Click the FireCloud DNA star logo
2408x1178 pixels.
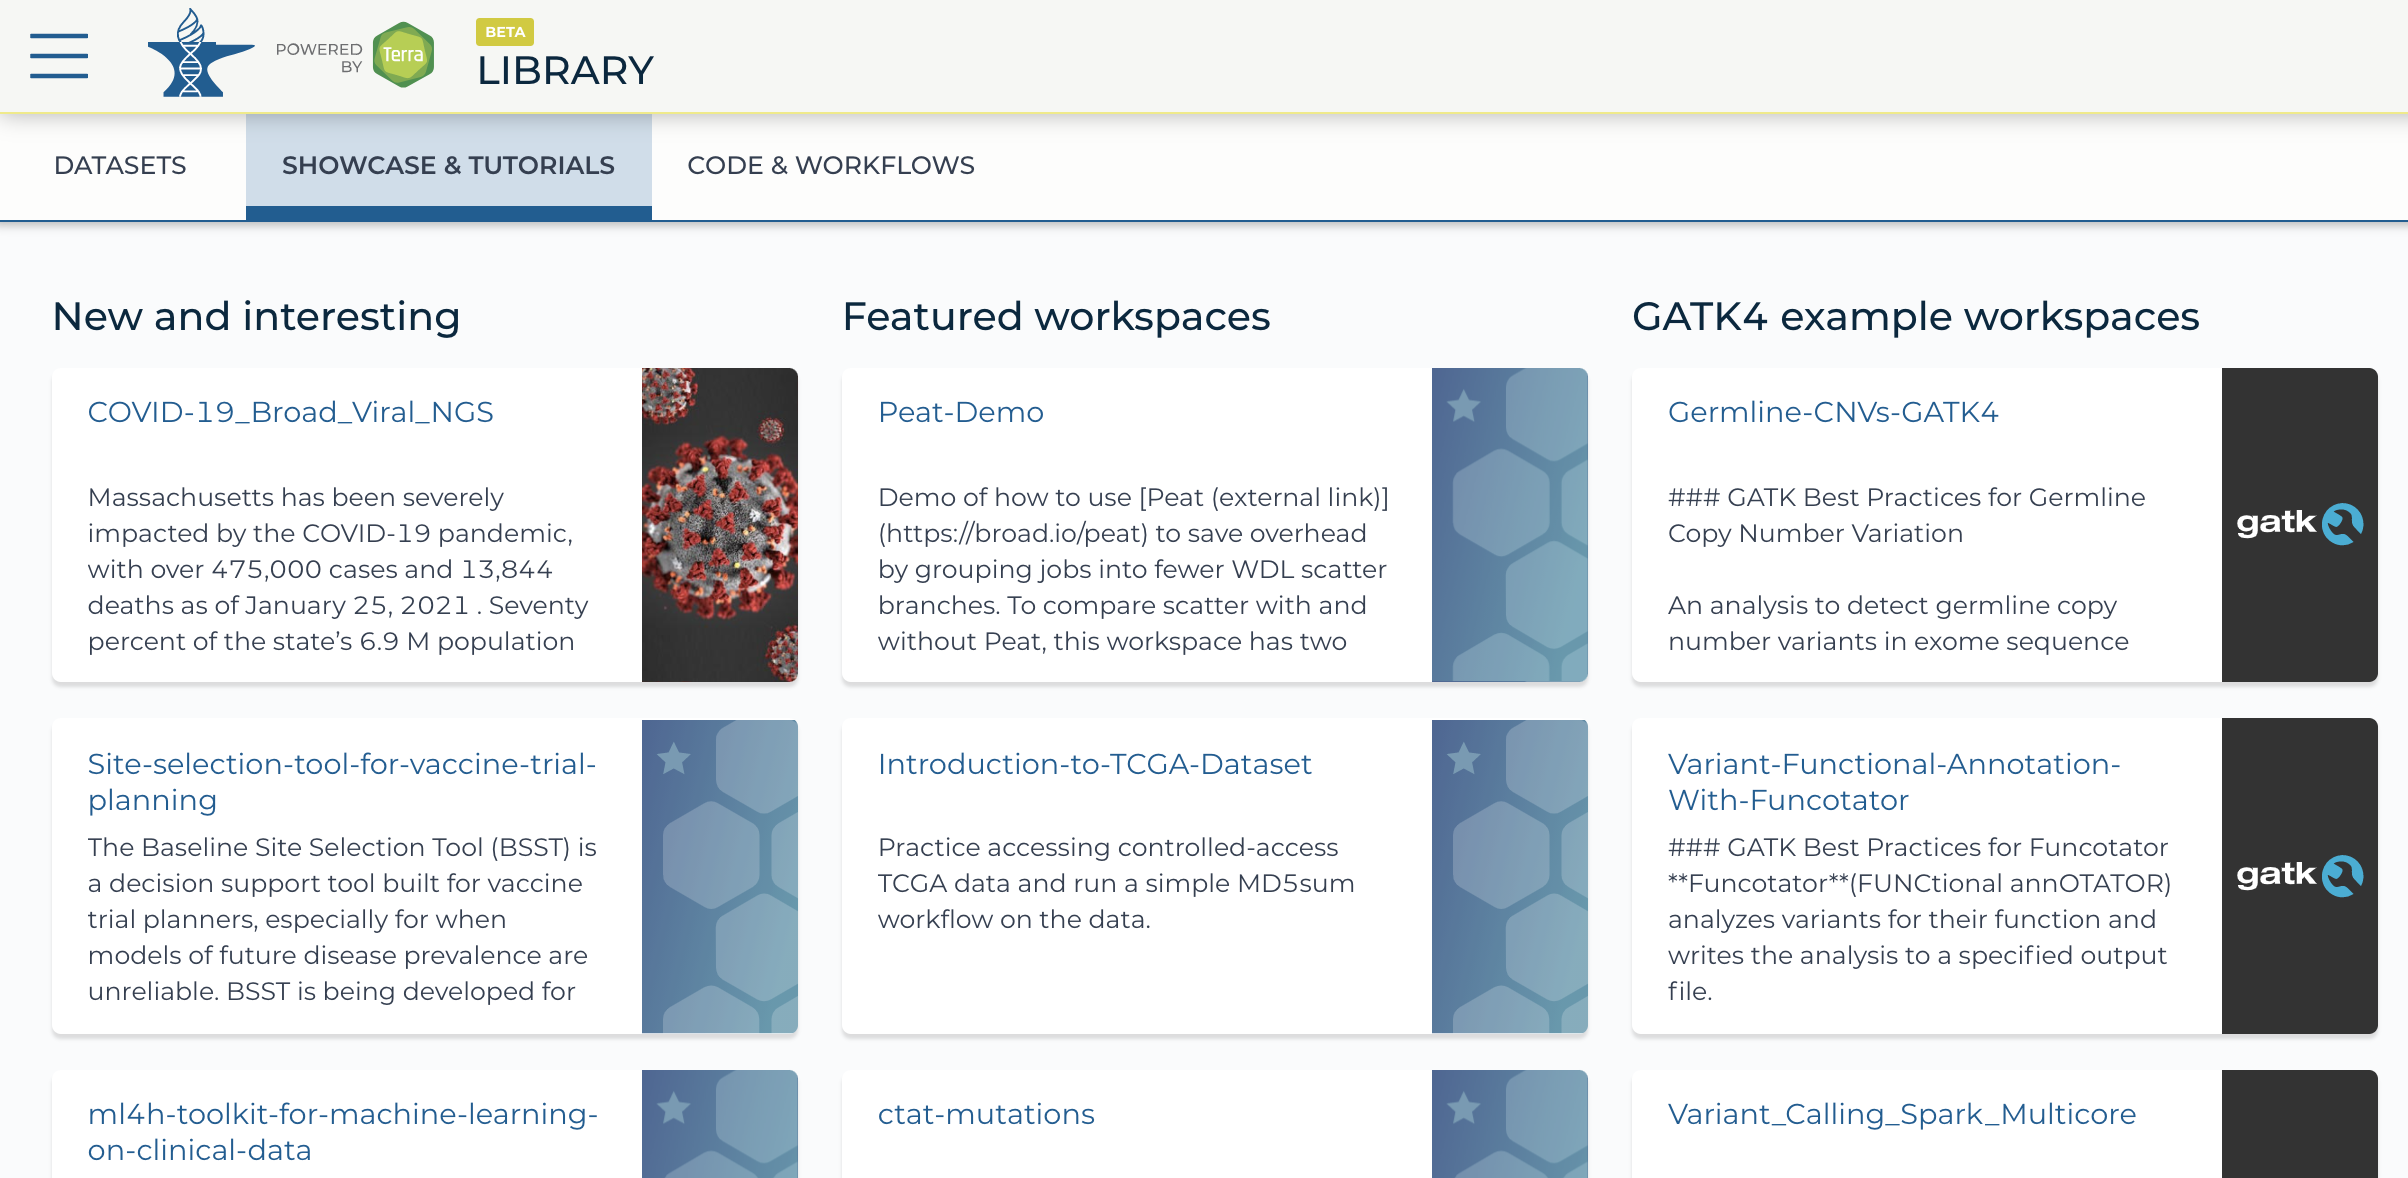[200, 53]
